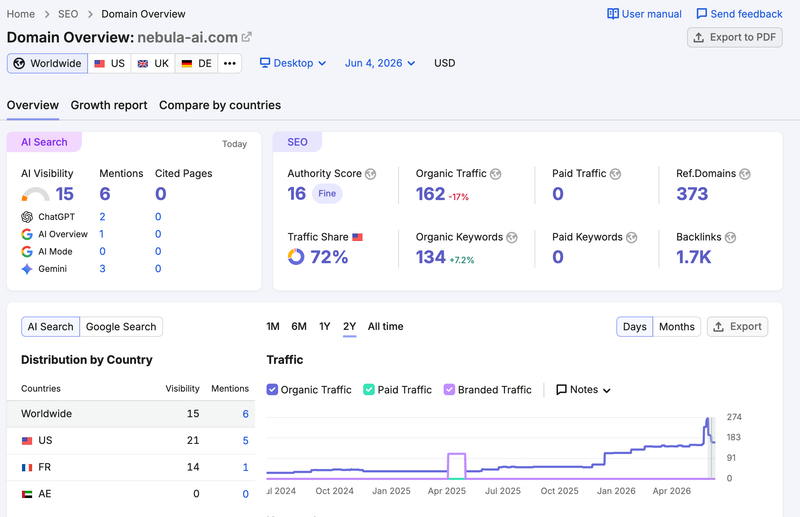Click AE flag in country distribution table
This screenshot has height=517, width=800.
click(27, 494)
